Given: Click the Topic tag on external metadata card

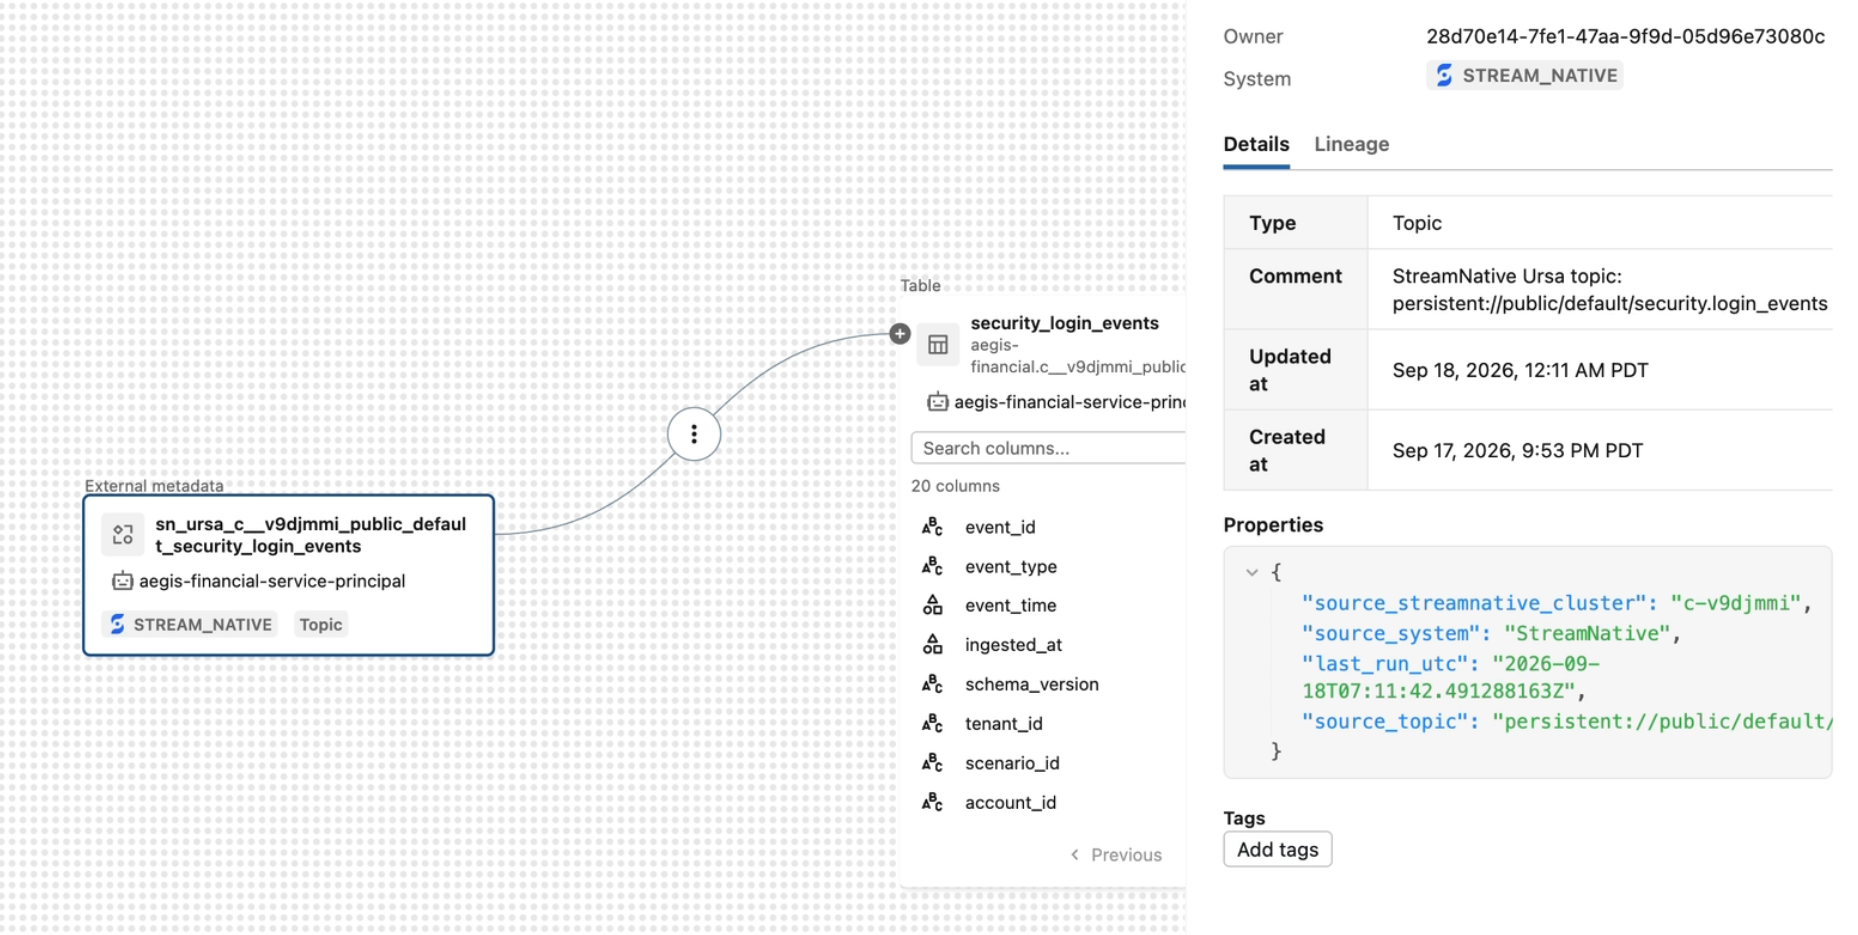Looking at the screenshot, I should (x=321, y=625).
